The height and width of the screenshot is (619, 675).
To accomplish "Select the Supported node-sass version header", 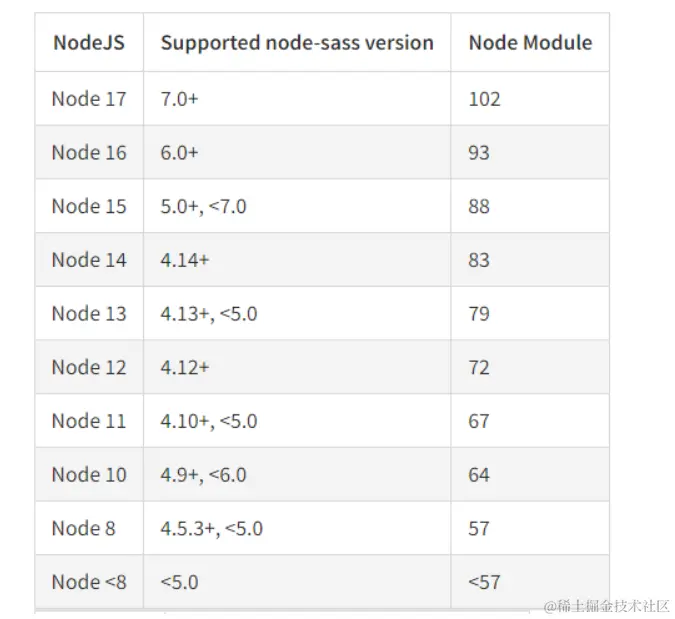I will click(x=297, y=43).
